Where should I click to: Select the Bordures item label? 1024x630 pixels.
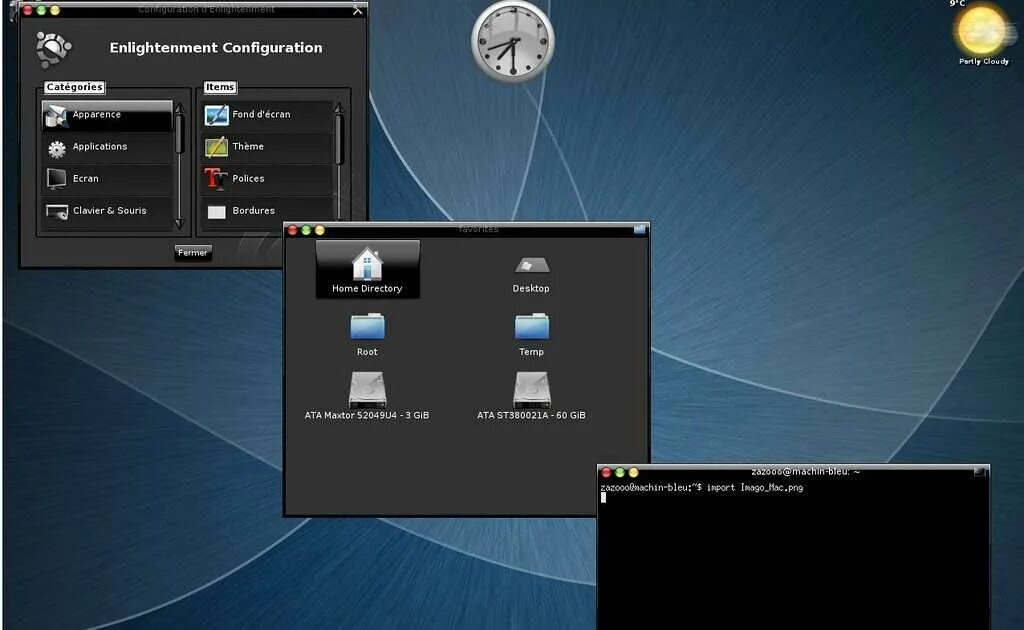253,211
